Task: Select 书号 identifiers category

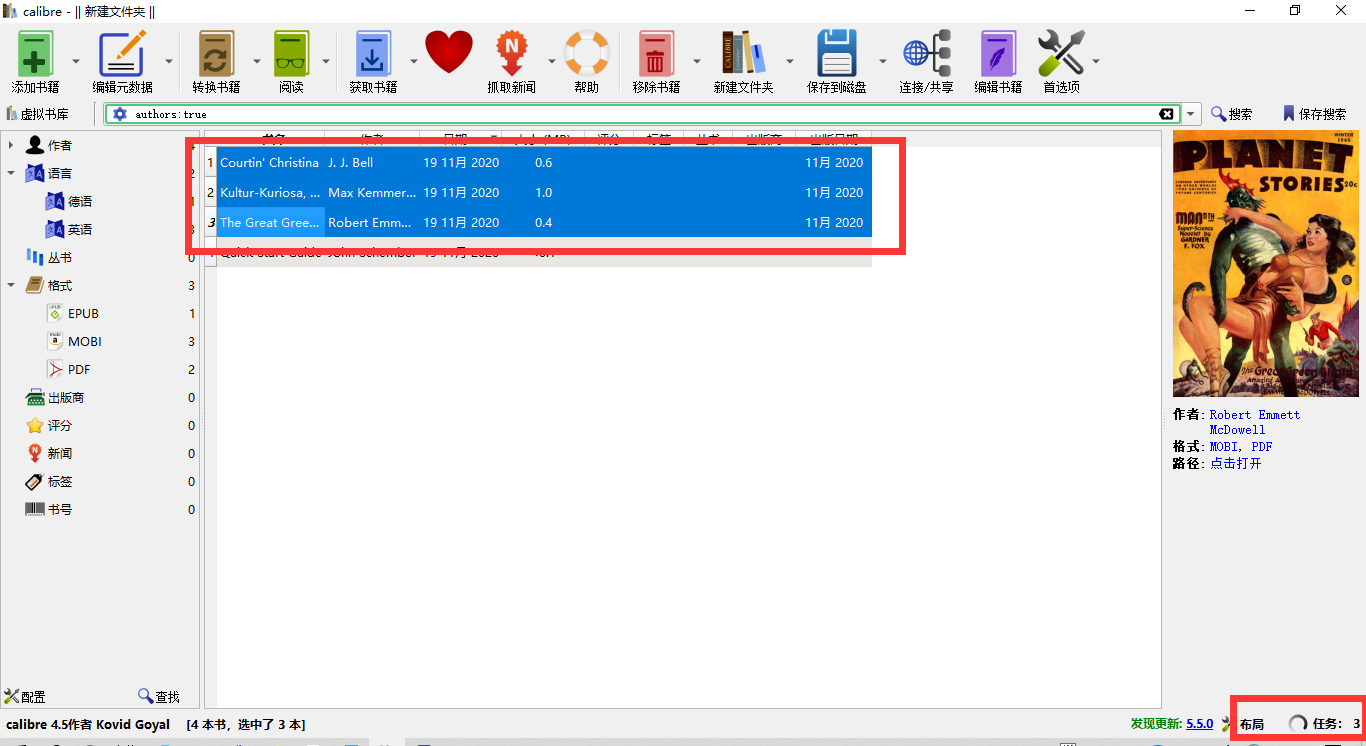Action: coord(60,510)
